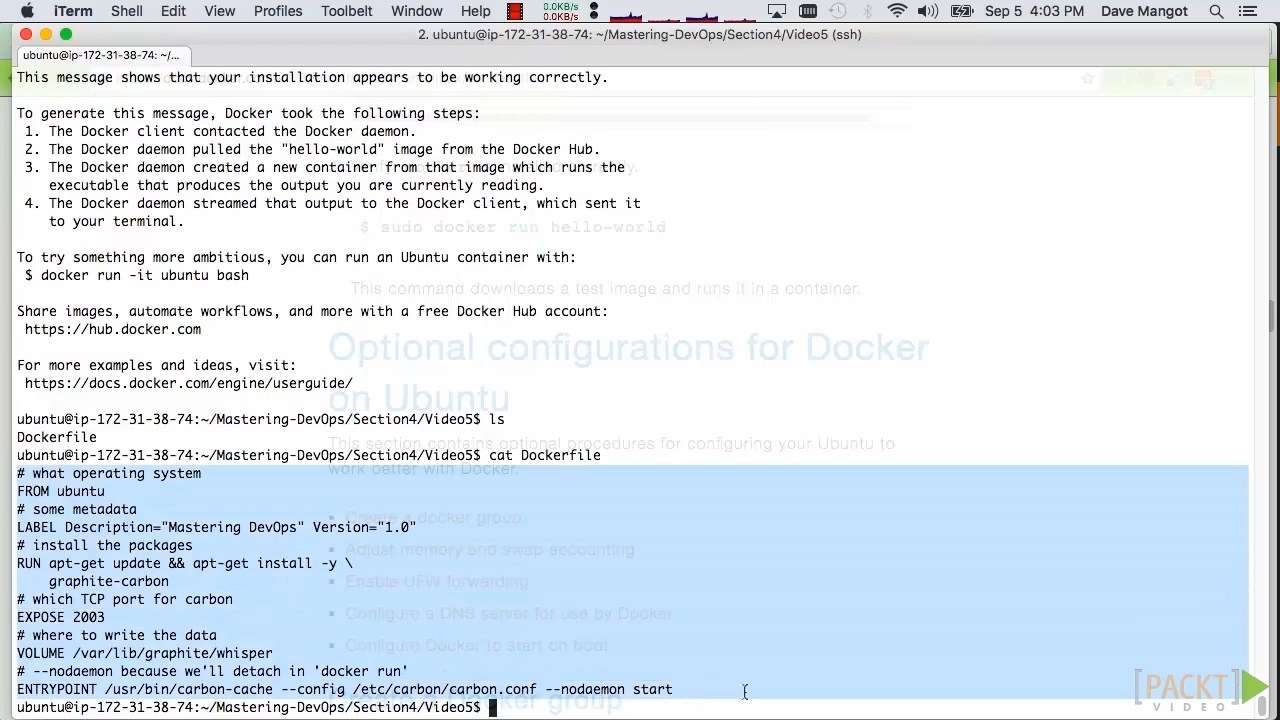This screenshot has width=1280, height=720.
Task: Open the Profiles menu
Action: pyautogui.click(x=278, y=11)
